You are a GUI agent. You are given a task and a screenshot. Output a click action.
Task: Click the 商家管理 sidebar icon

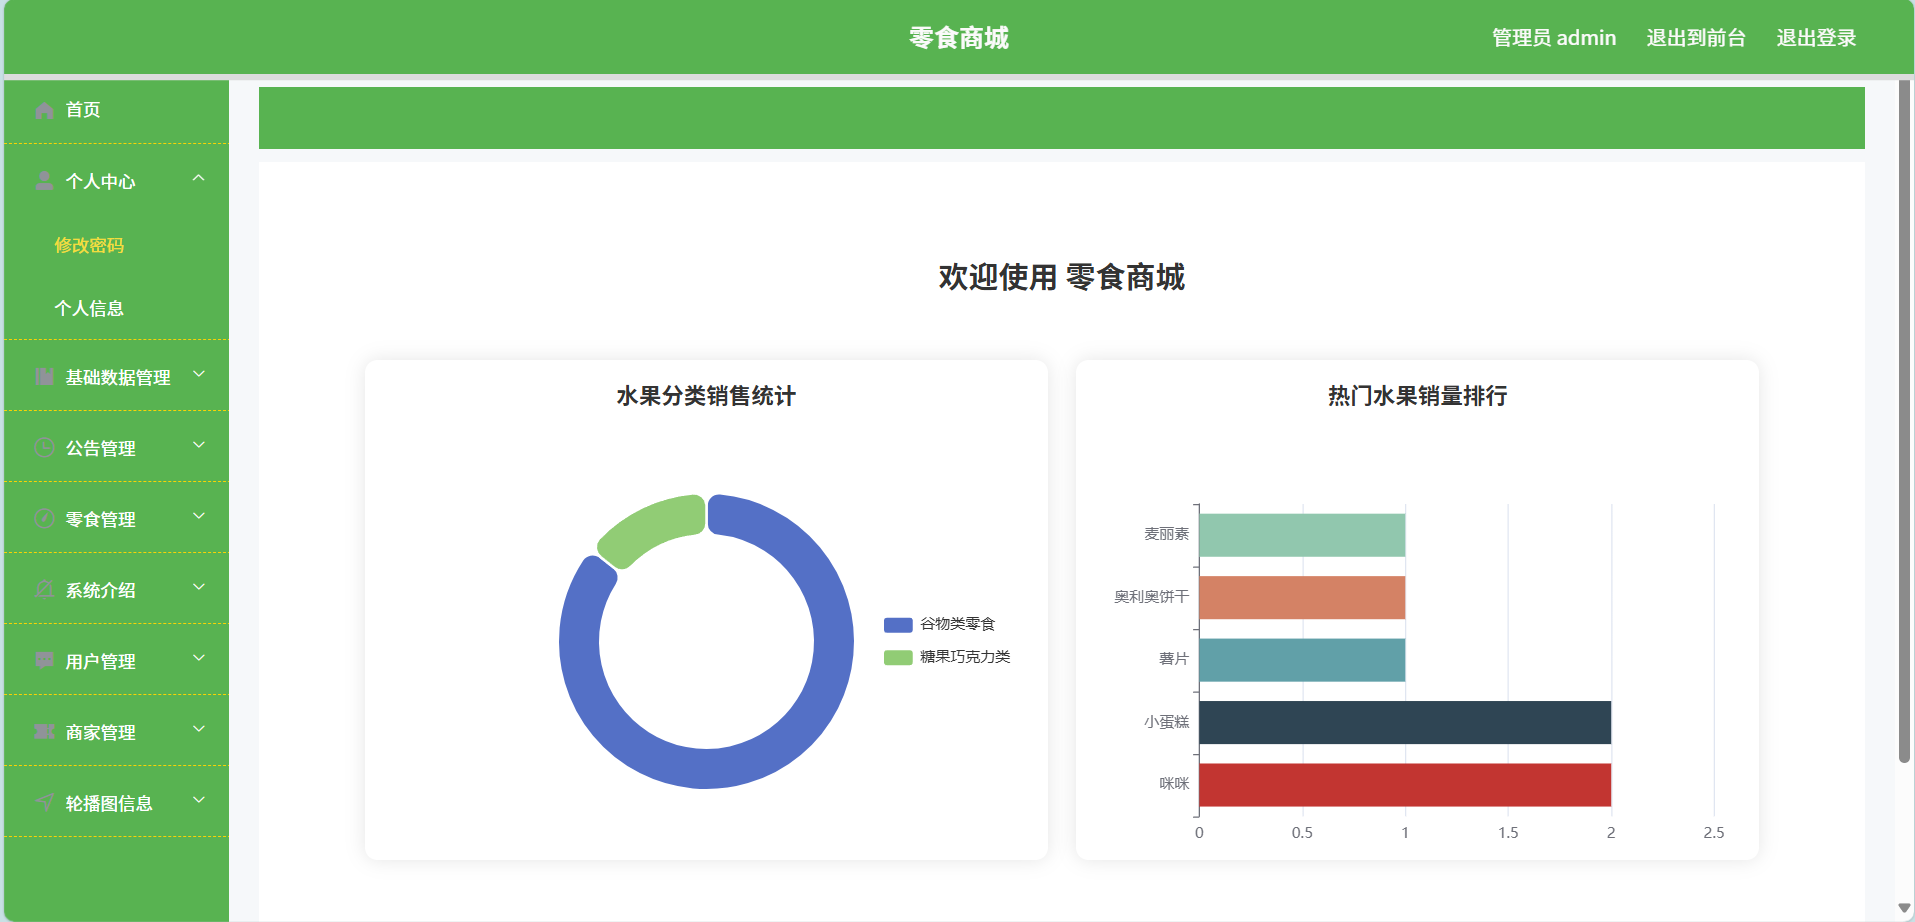[44, 732]
